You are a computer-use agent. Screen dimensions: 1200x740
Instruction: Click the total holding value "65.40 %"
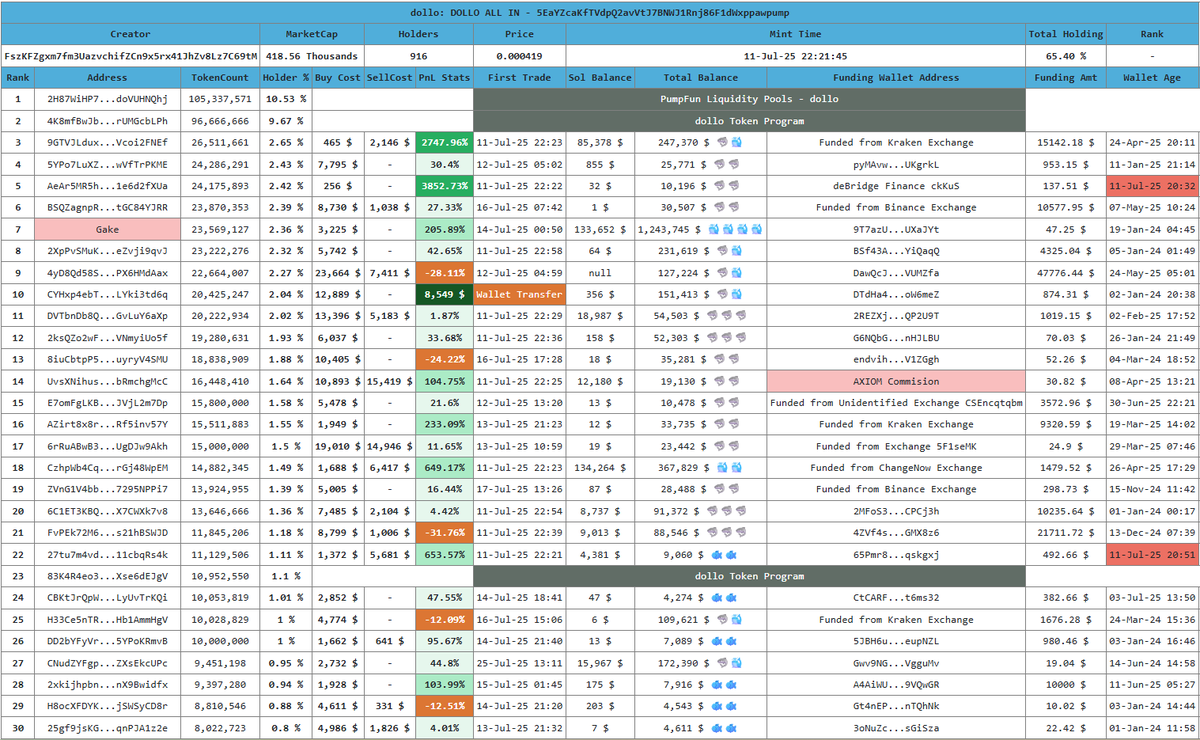(x=1066, y=56)
